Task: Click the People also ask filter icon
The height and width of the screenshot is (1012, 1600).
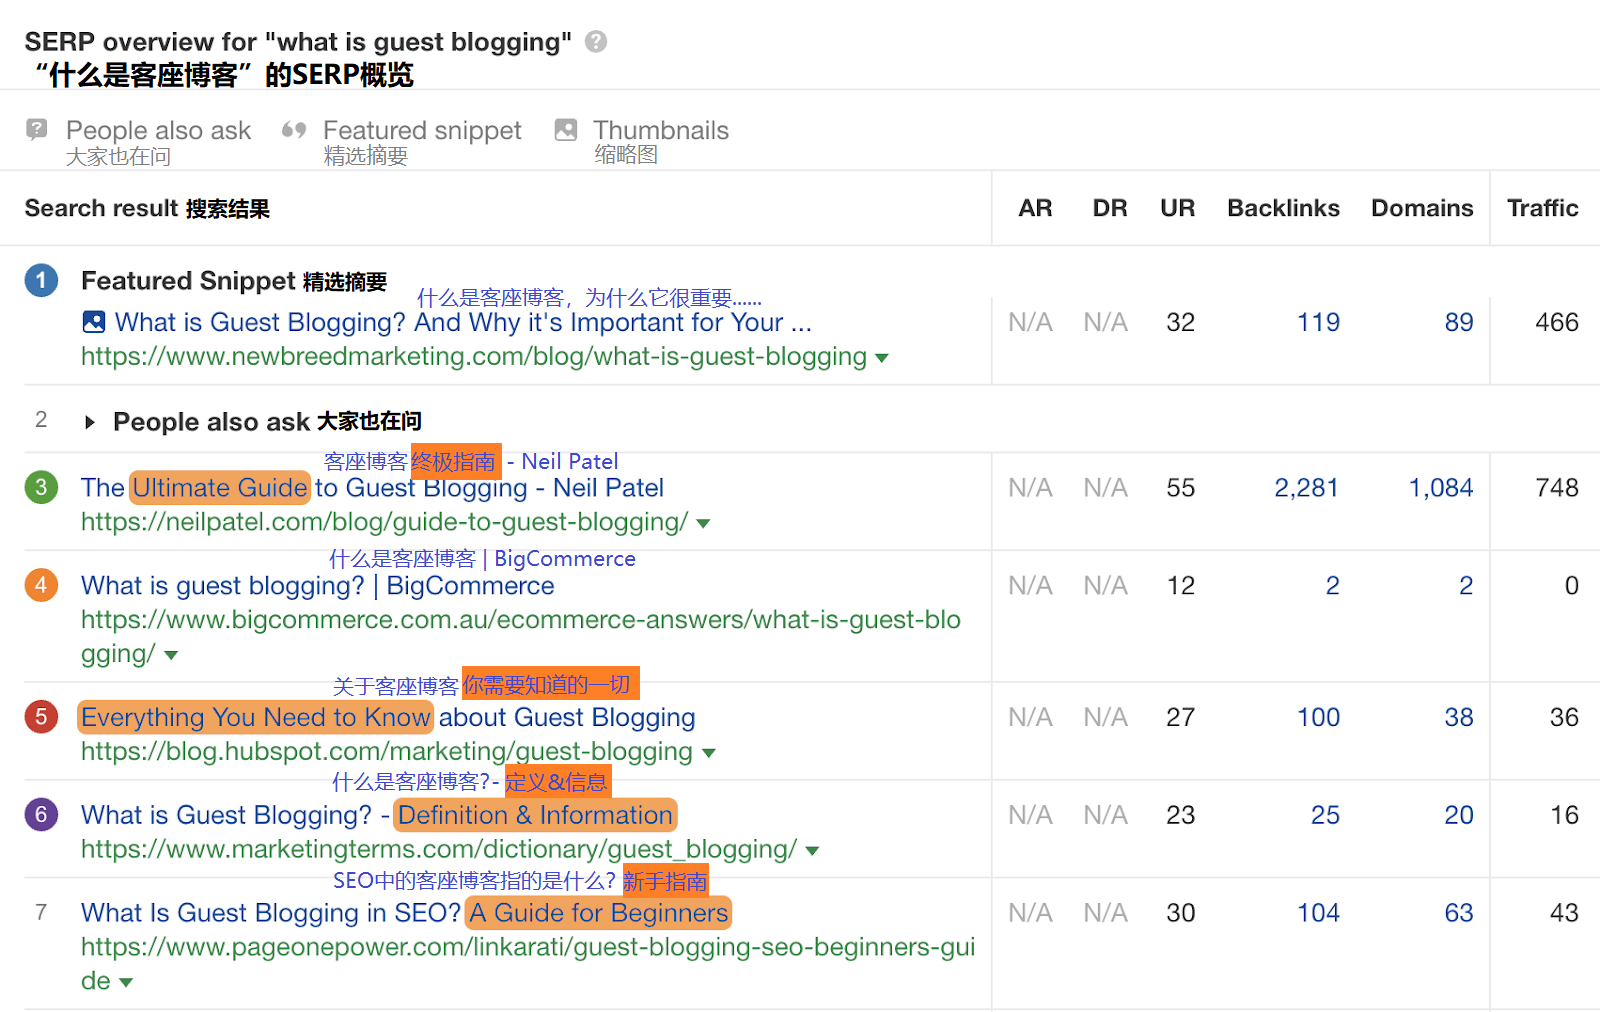Action: tap(37, 130)
